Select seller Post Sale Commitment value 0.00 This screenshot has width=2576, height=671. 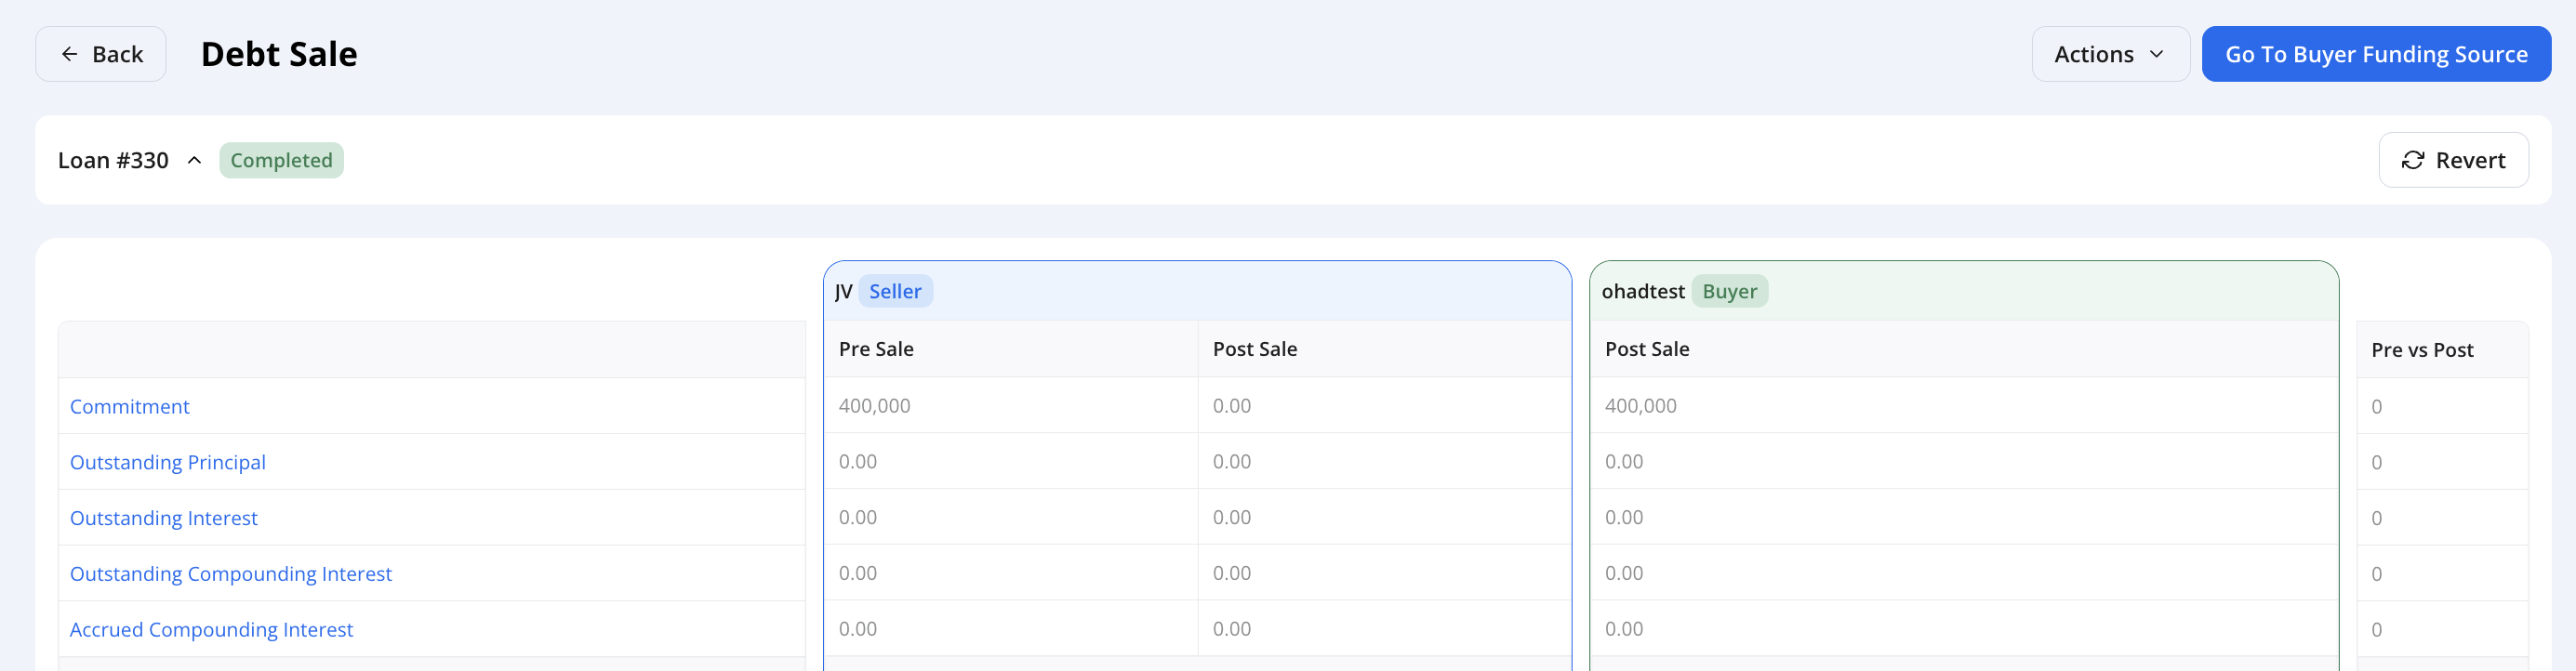1232,406
